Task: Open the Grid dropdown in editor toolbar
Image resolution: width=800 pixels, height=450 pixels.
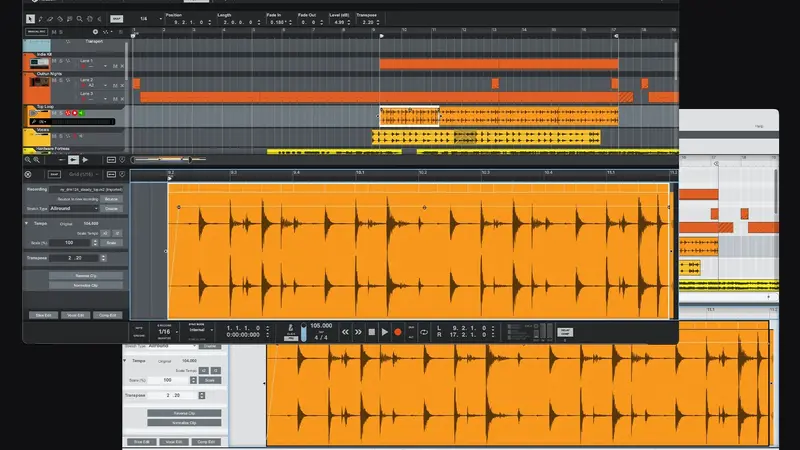Action: [82, 174]
